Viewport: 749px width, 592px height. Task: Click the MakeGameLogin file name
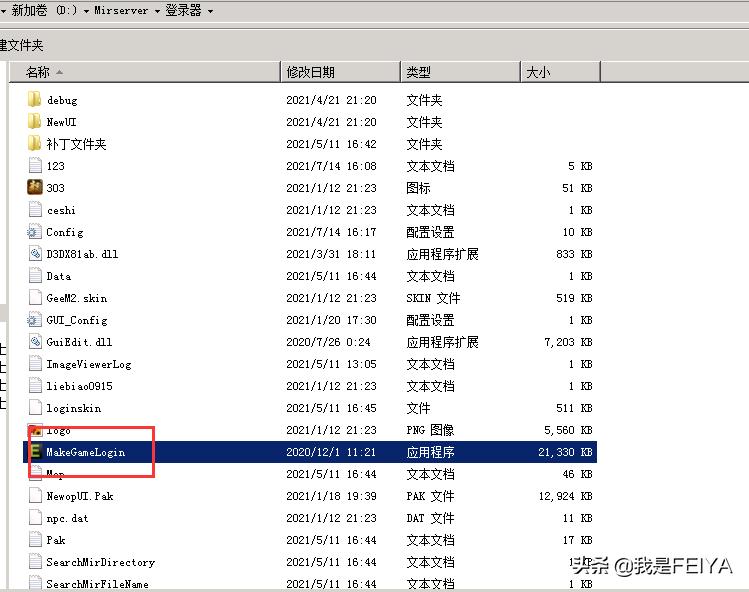point(86,452)
